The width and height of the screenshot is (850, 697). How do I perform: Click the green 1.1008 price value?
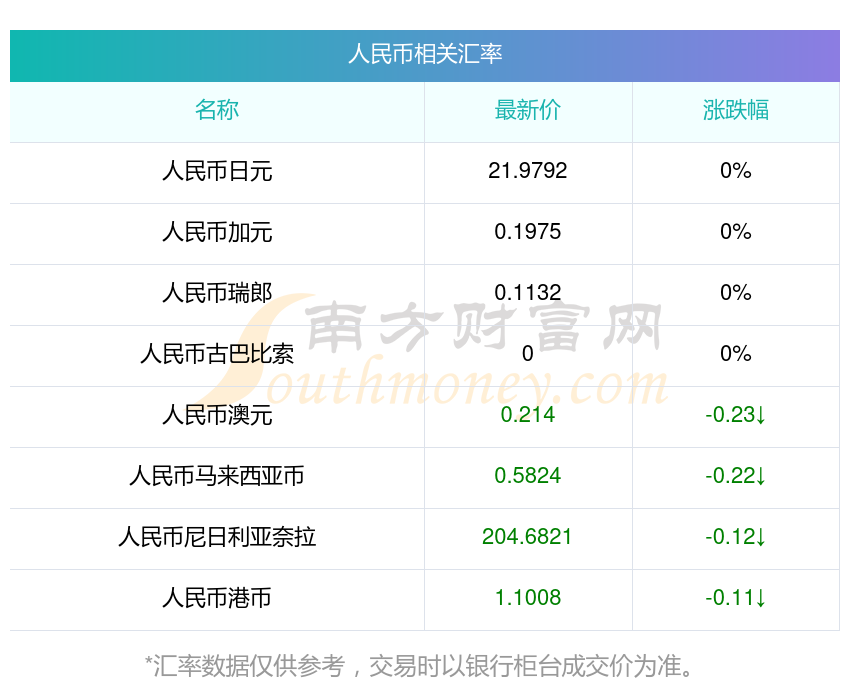[x=528, y=598]
